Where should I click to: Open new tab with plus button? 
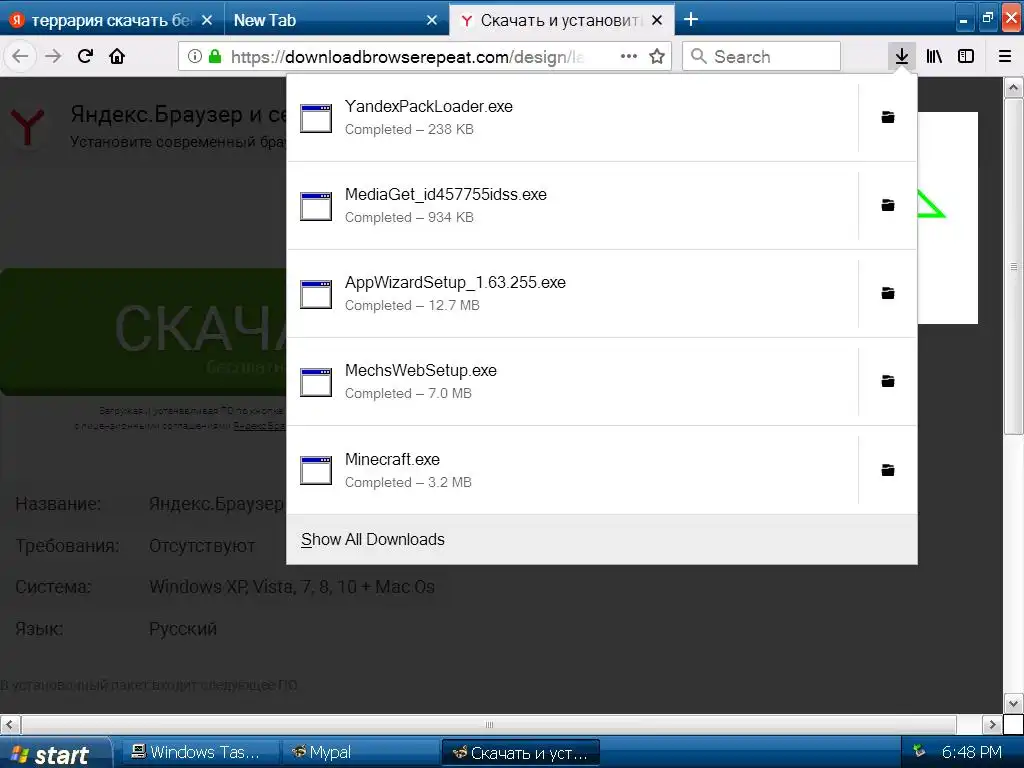(x=690, y=20)
